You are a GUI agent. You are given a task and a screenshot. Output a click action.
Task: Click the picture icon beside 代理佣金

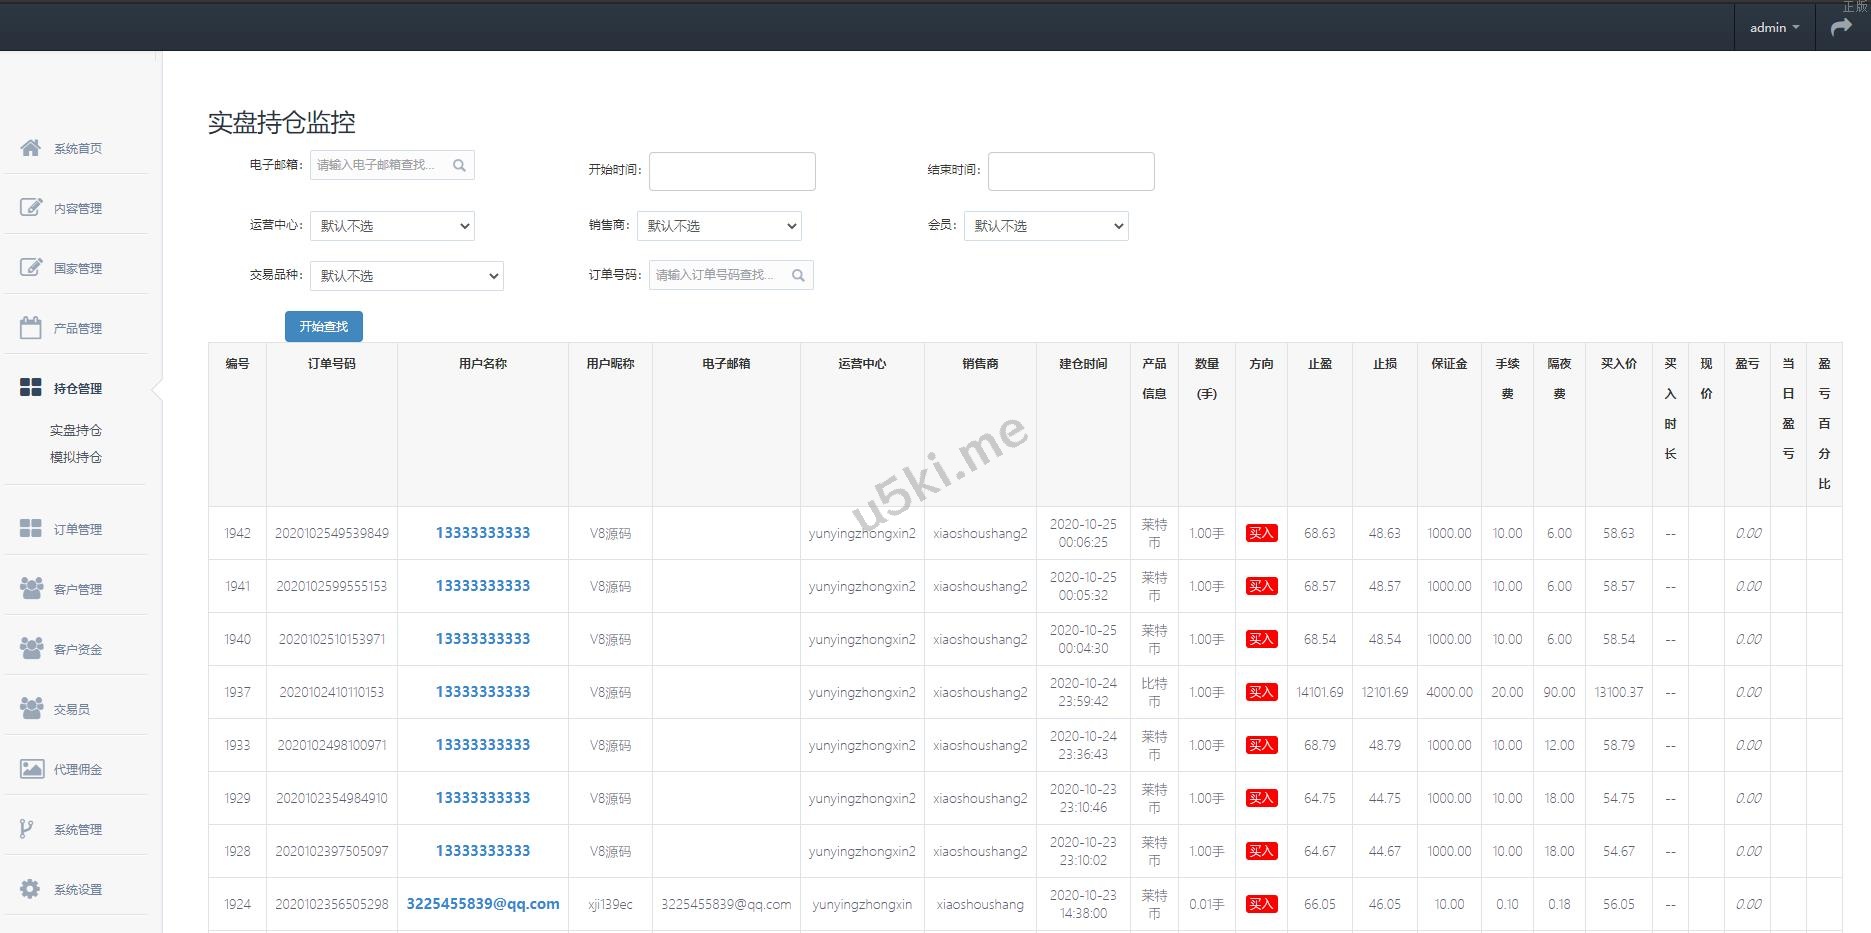(31, 769)
